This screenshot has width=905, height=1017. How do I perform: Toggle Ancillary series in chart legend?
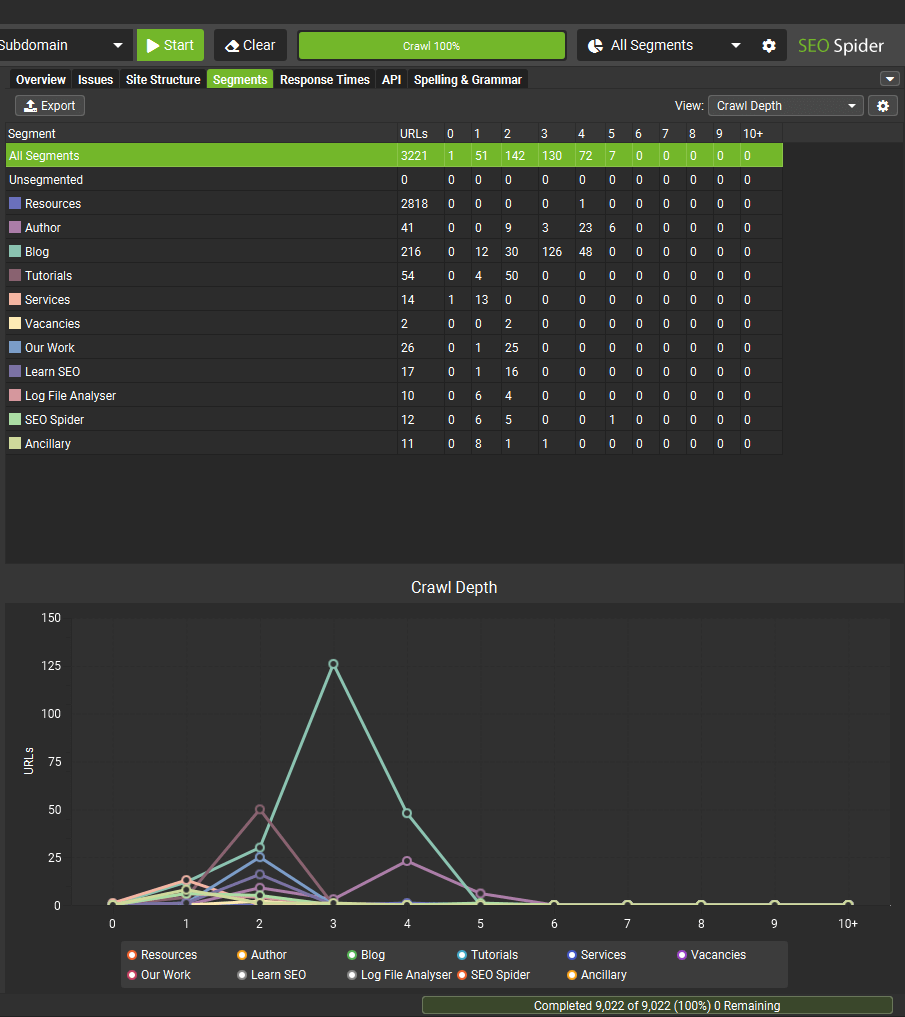[x=597, y=975]
